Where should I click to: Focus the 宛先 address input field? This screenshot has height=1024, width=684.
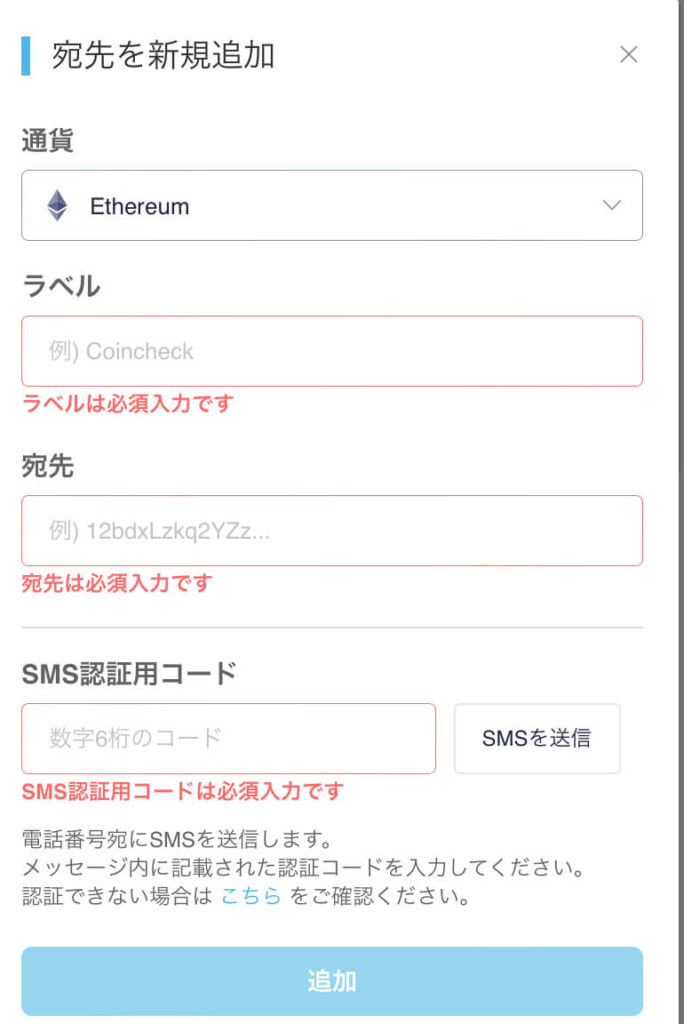(x=332, y=530)
